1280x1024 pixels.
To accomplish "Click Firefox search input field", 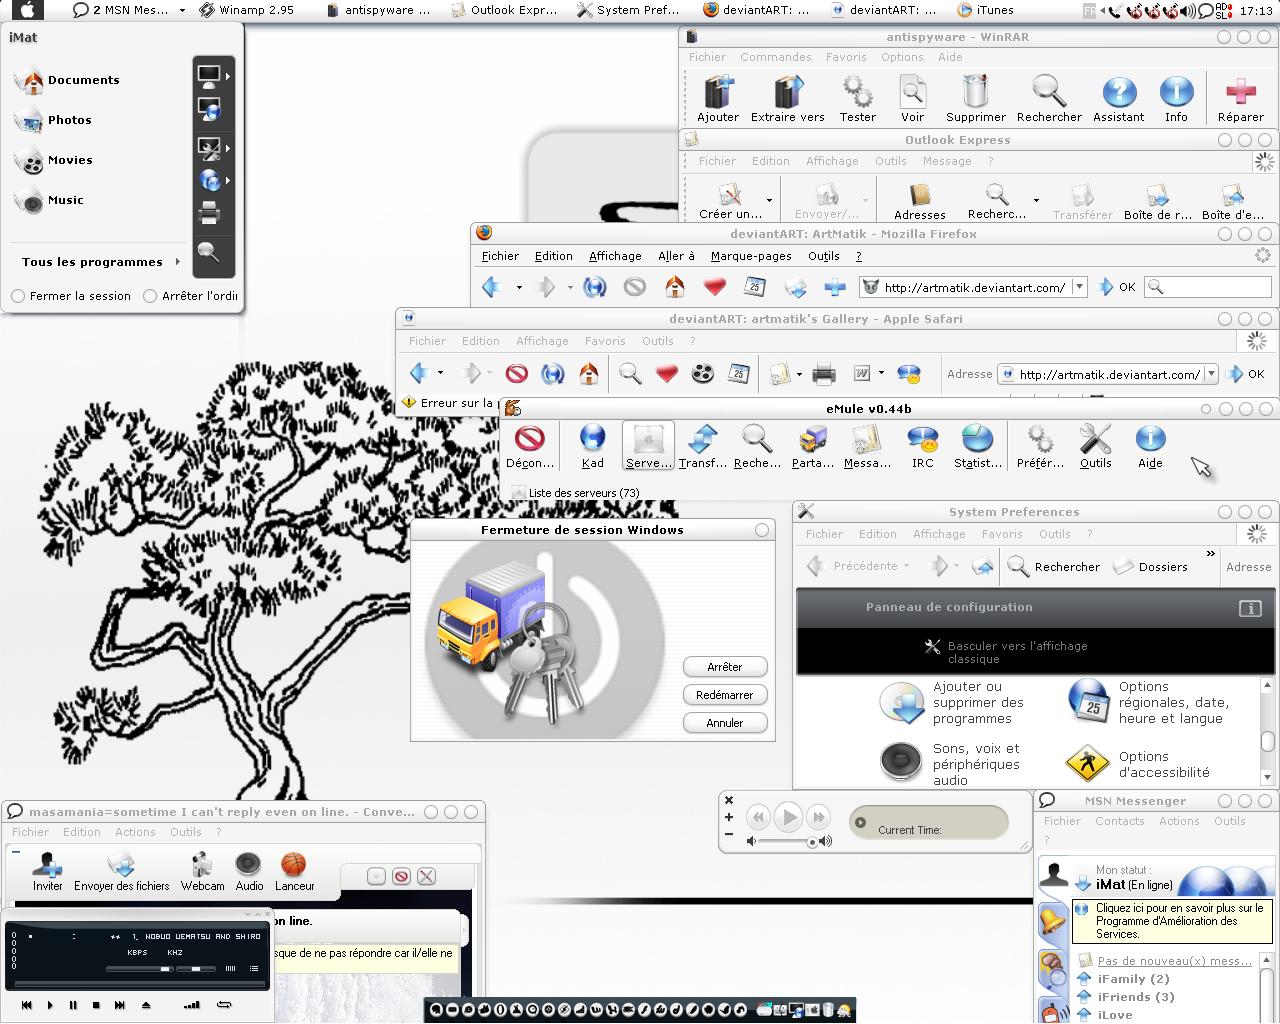I will point(1208,287).
